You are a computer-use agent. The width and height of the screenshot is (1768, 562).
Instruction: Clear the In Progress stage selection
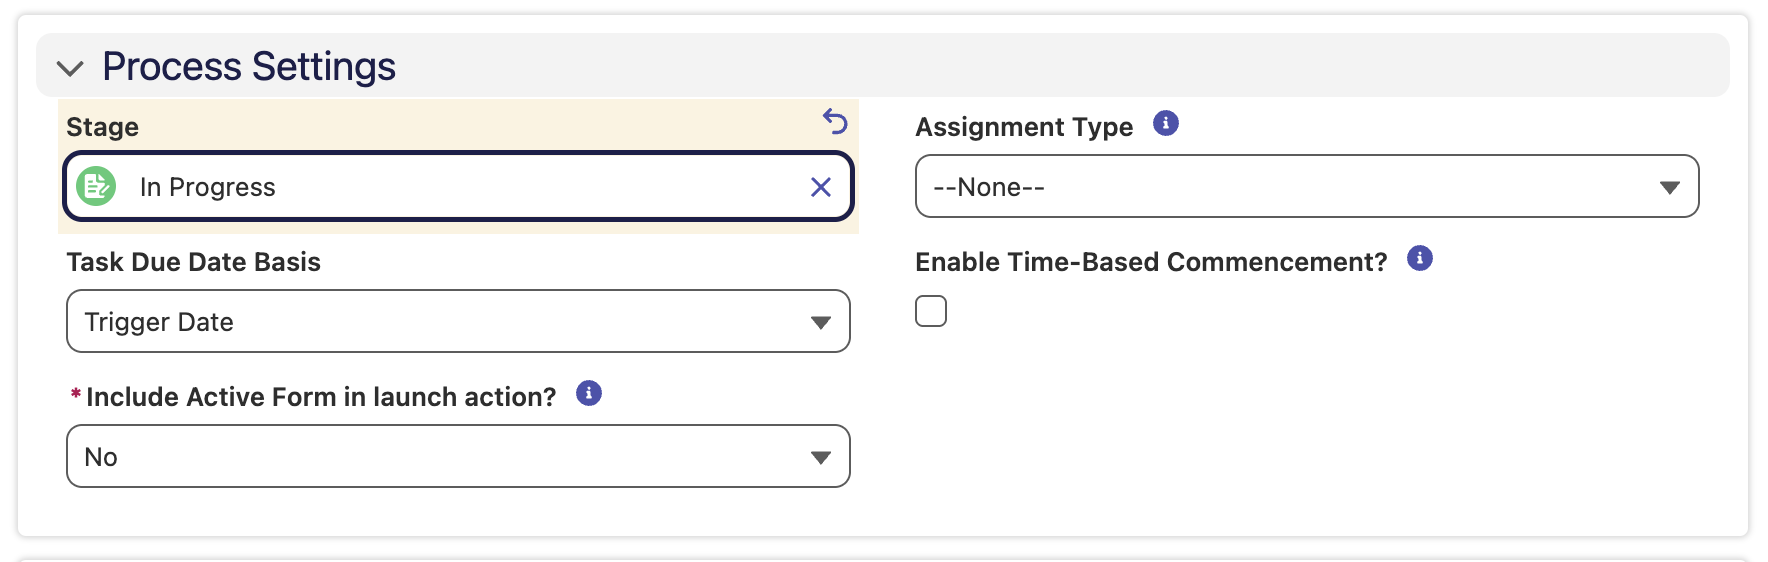point(821,187)
